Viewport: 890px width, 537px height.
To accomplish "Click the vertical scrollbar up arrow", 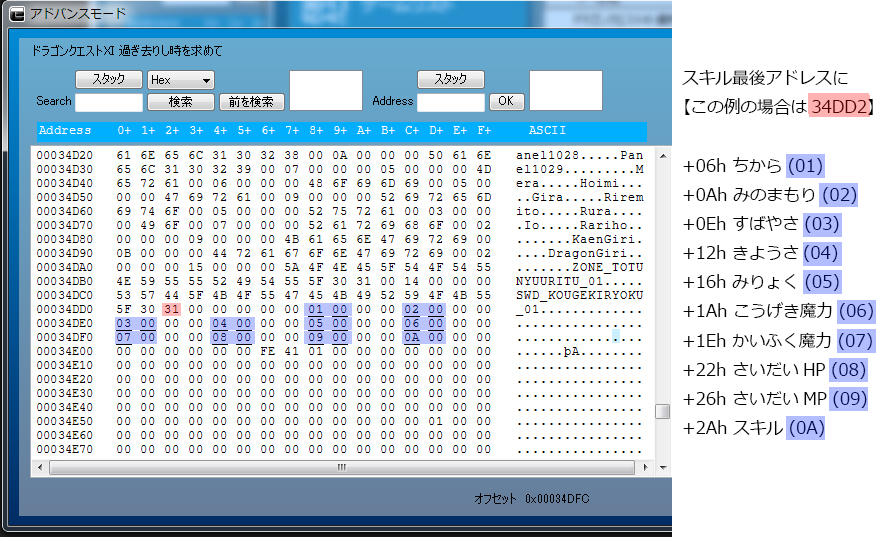I will pyautogui.click(x=662, y=155).
